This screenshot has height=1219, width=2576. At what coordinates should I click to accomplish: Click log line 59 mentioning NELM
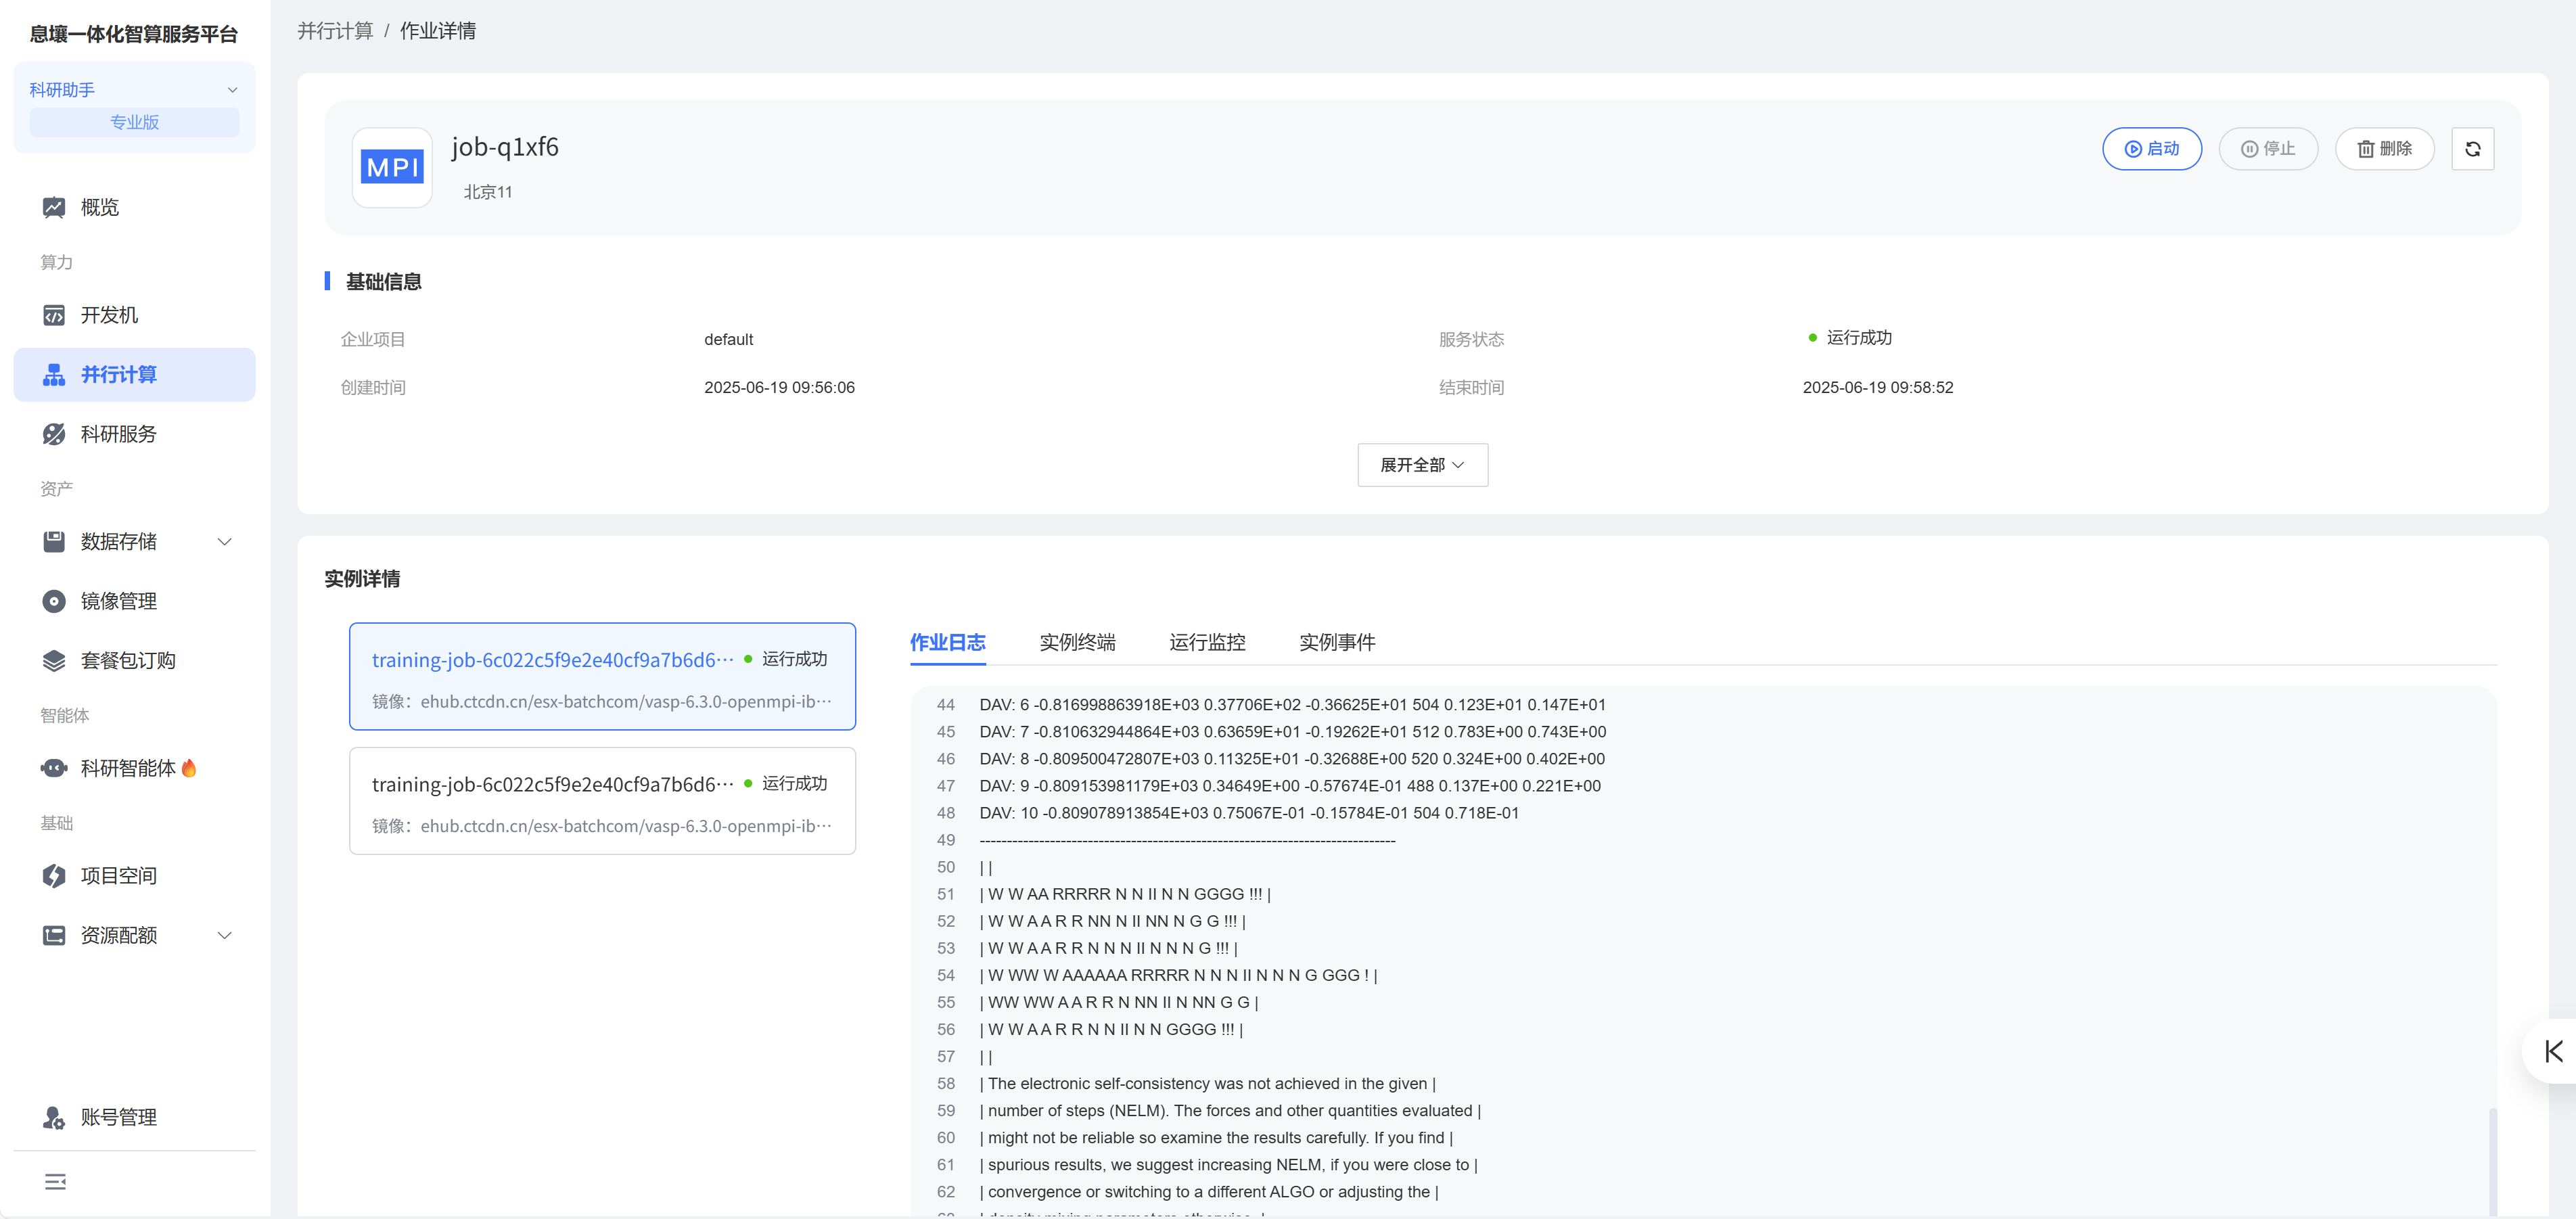pos(1230,1111)
